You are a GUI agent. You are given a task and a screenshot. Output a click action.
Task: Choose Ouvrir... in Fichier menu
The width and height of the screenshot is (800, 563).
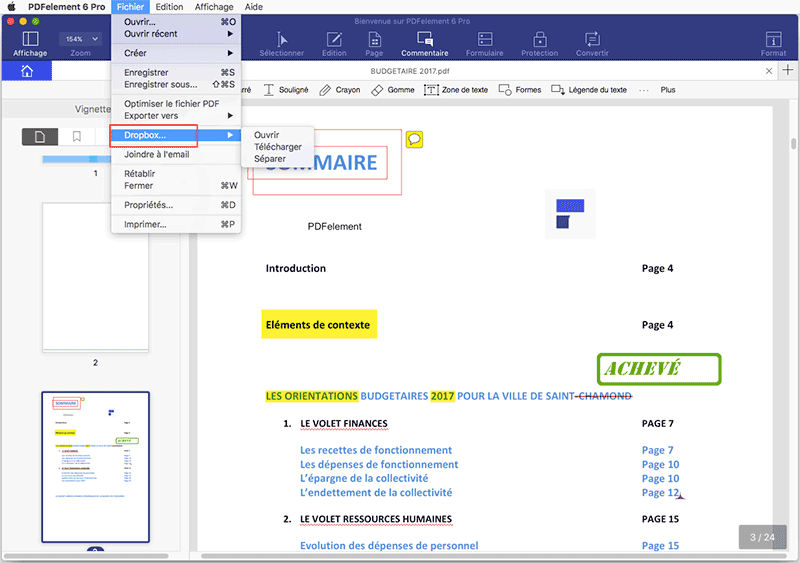click(176, 21)
